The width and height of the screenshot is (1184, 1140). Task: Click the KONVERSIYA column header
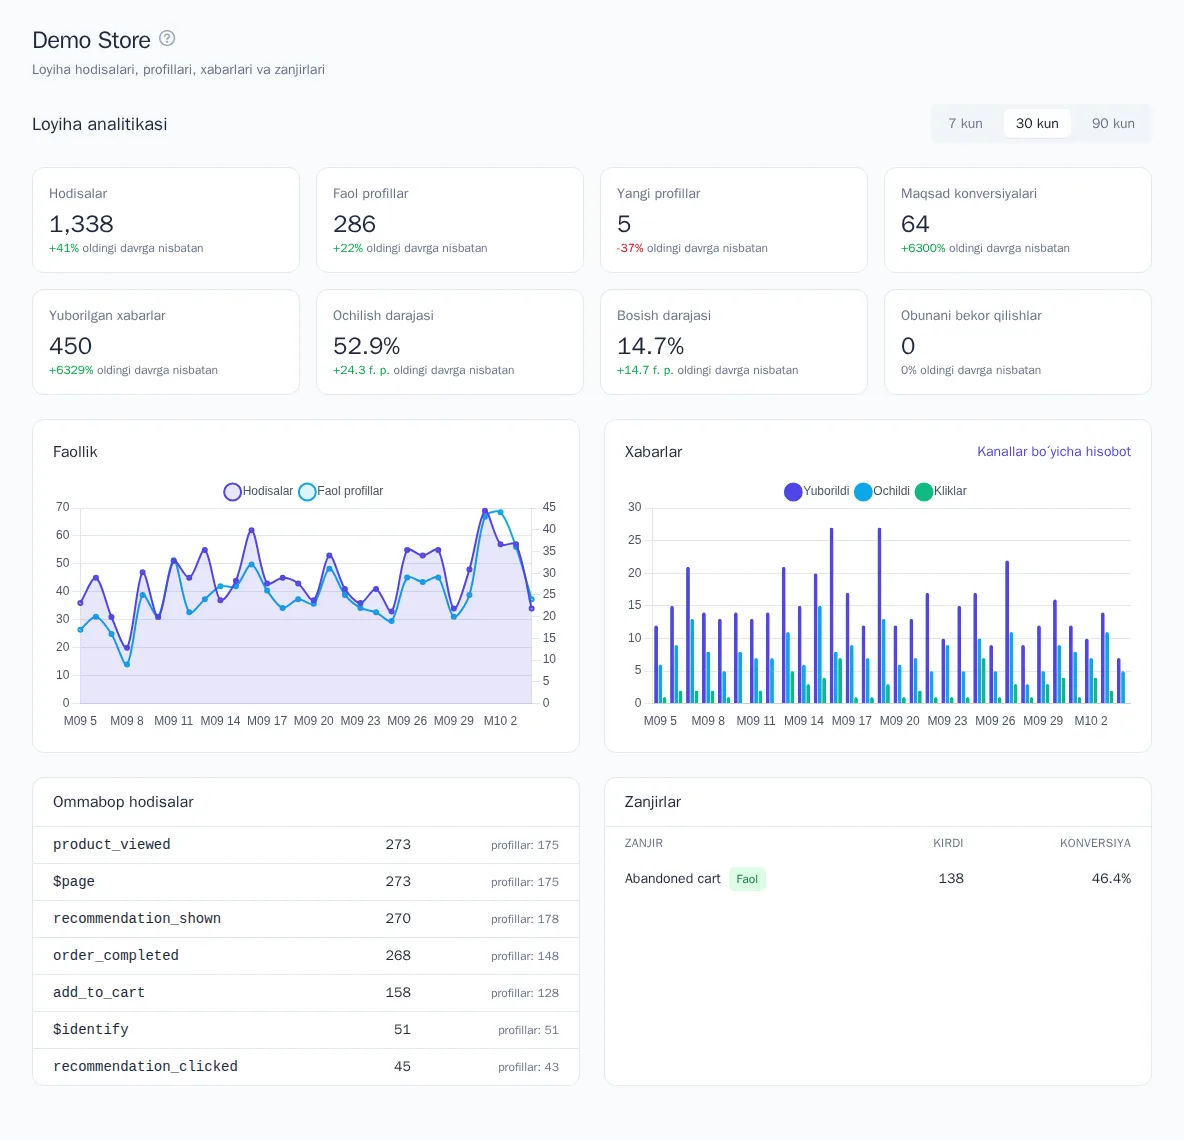(1095, 843)
